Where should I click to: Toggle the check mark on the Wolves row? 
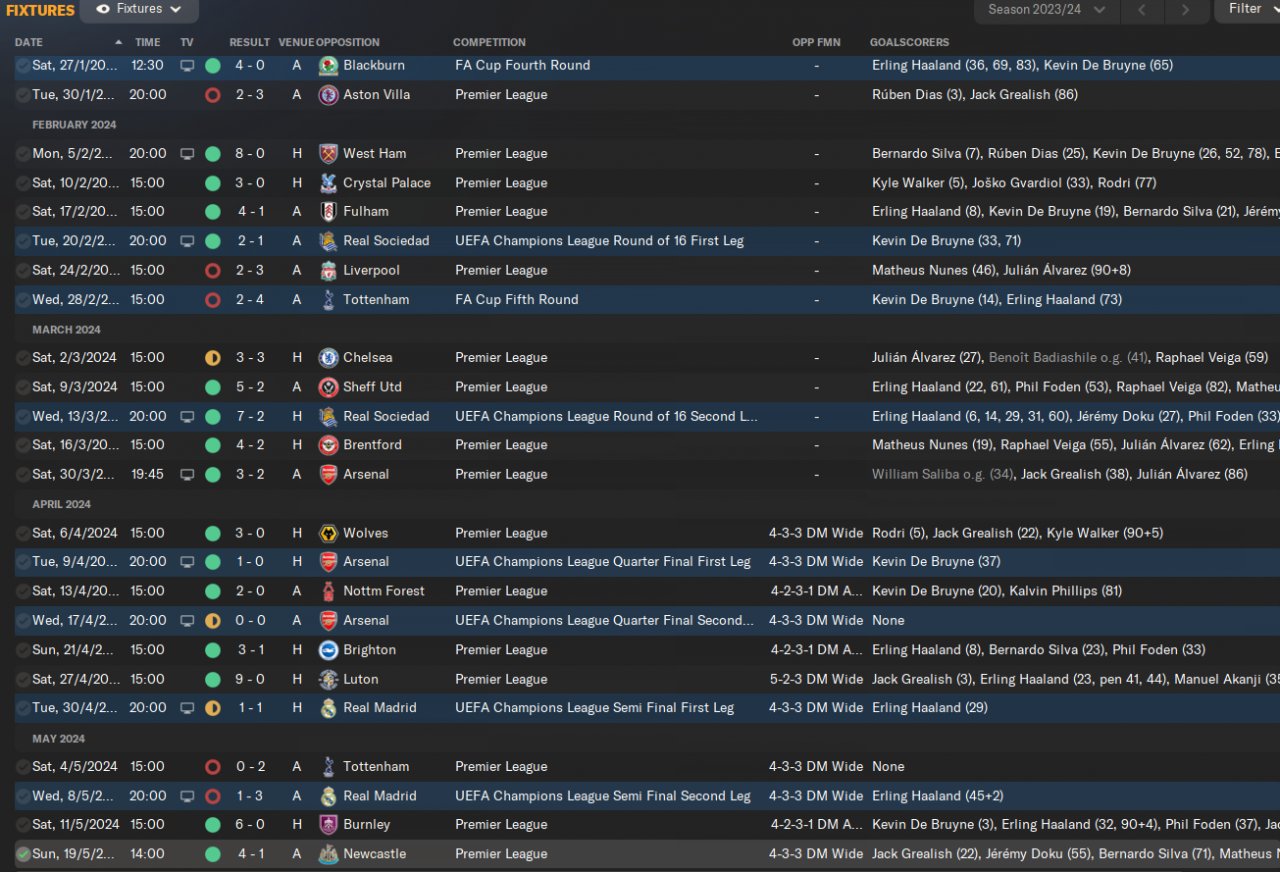(23, 533)
